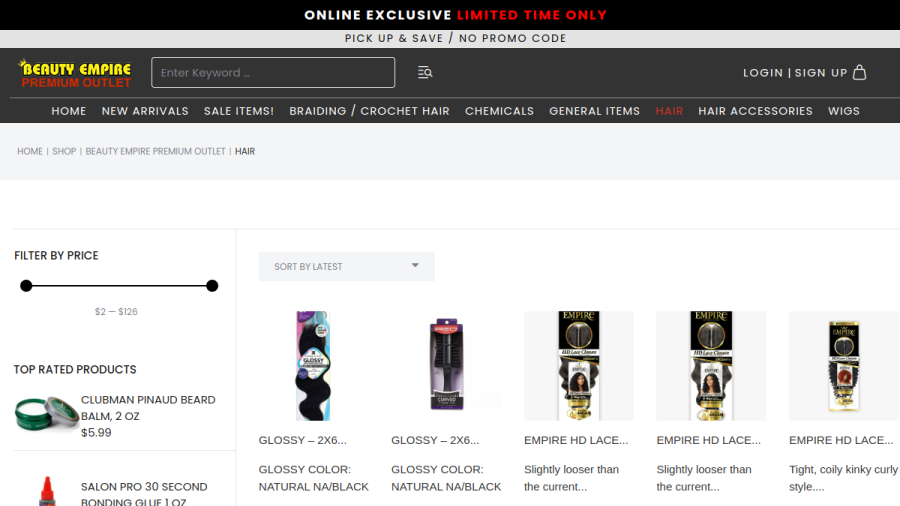Open Hair Accessories menu
This screenshot has height=506, width=900.
coord(755,111)
